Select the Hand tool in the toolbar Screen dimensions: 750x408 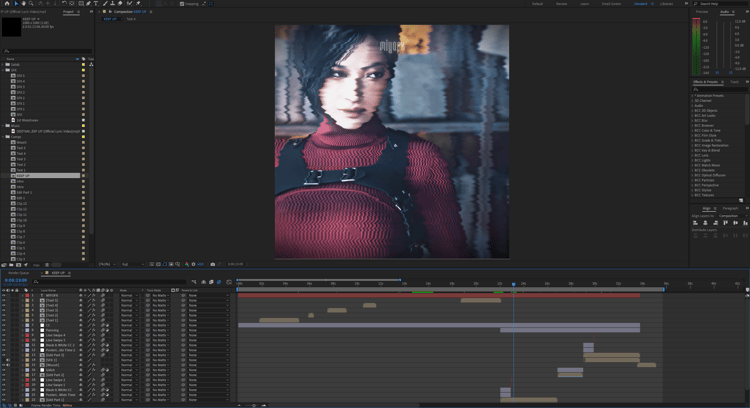23,3
